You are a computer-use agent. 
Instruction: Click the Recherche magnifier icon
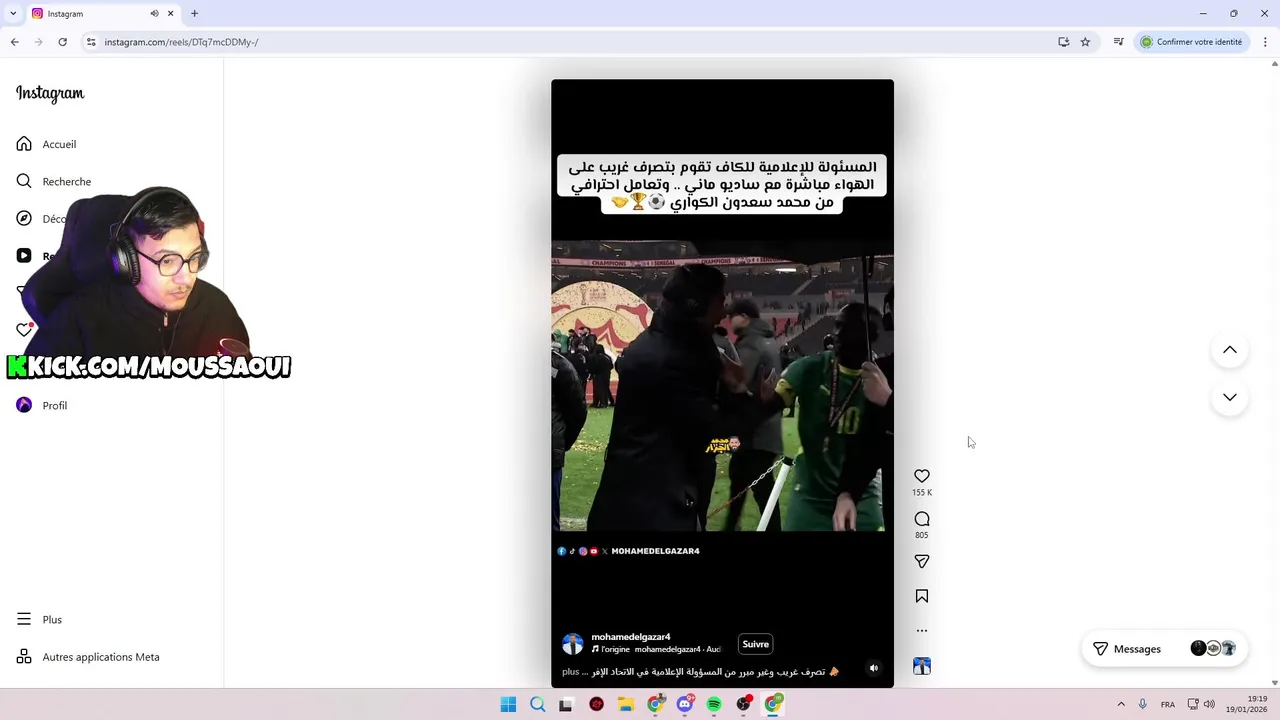(x=24, y=181)
